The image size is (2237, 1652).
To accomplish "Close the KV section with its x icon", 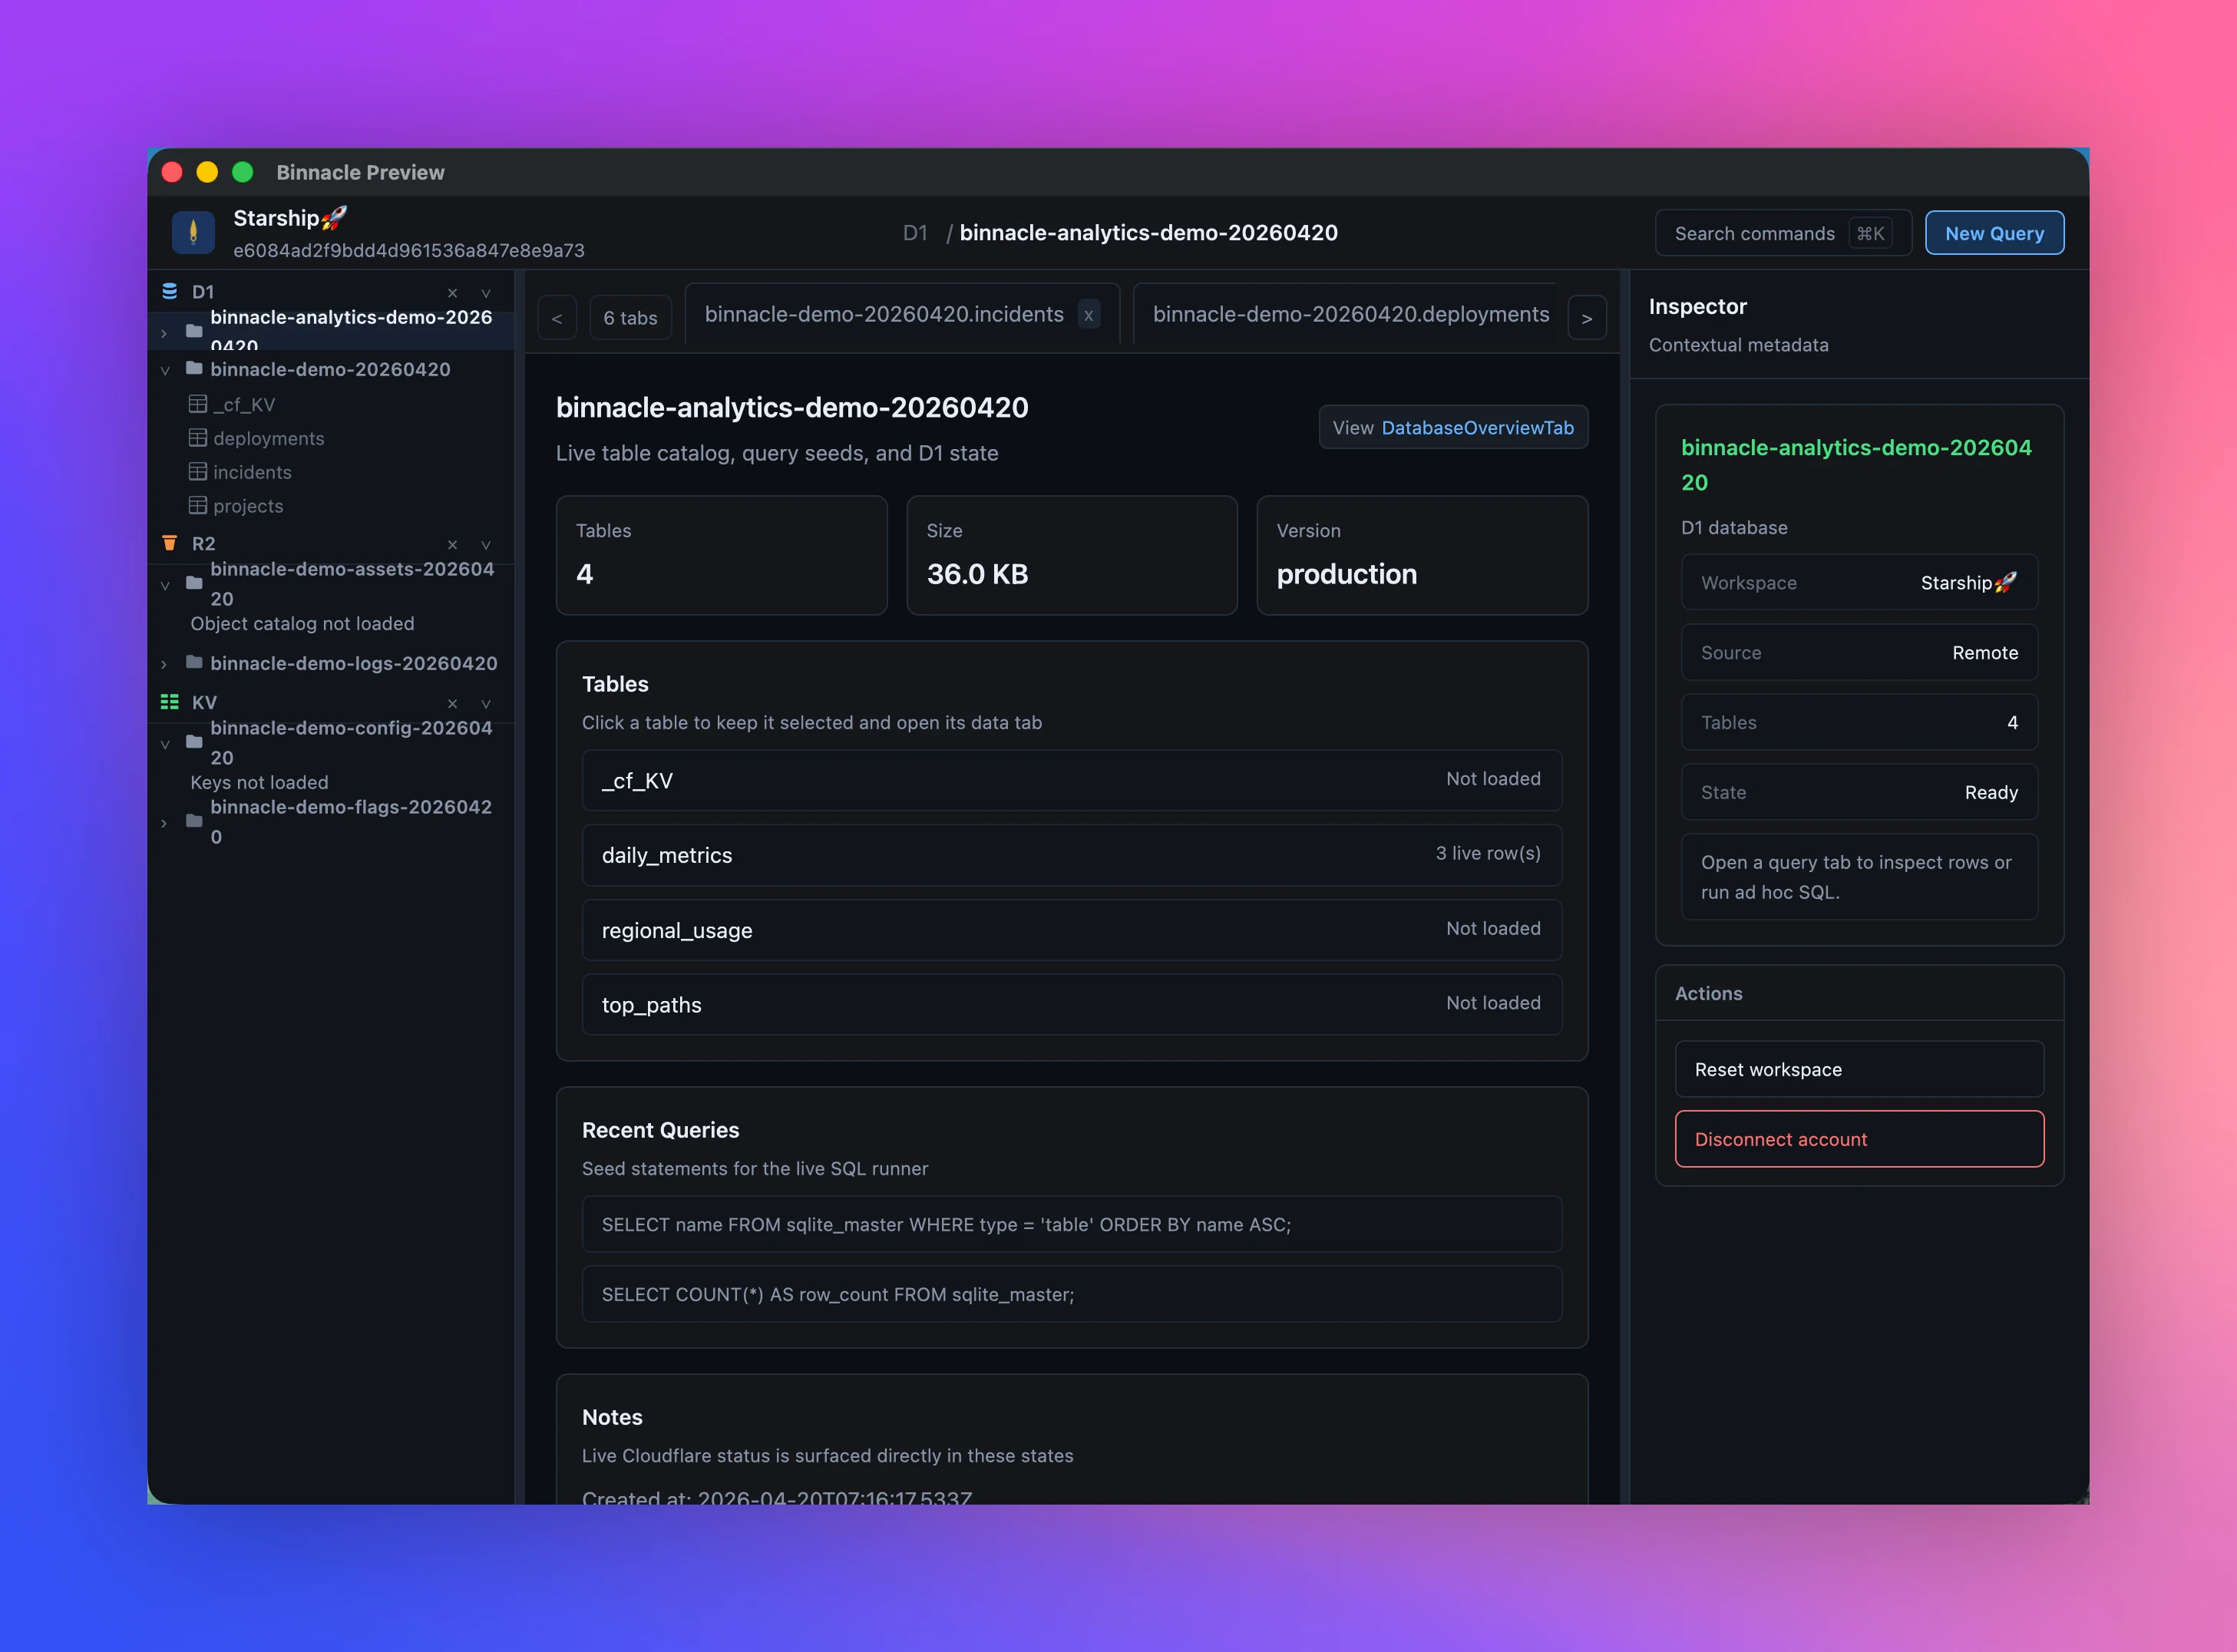I will tap(452, 704).
